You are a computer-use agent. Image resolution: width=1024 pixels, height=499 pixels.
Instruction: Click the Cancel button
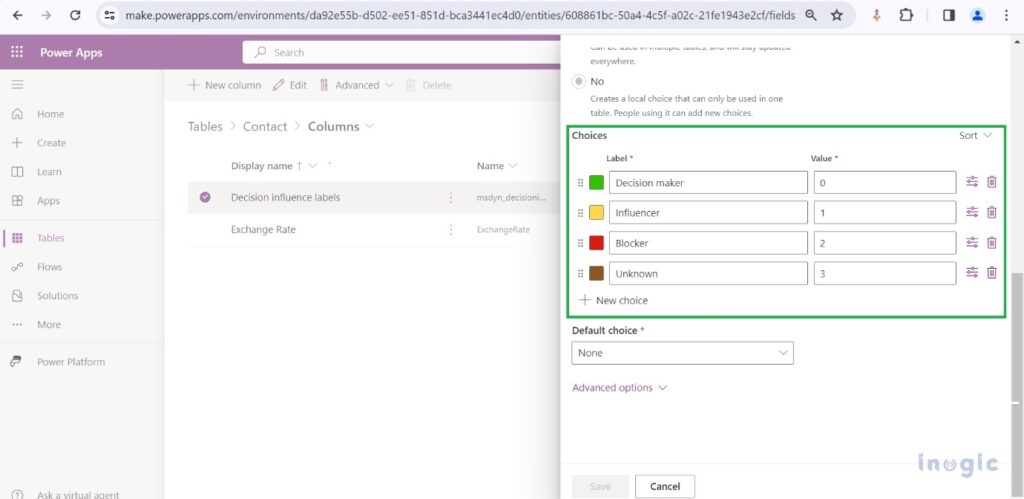point(664,486)
